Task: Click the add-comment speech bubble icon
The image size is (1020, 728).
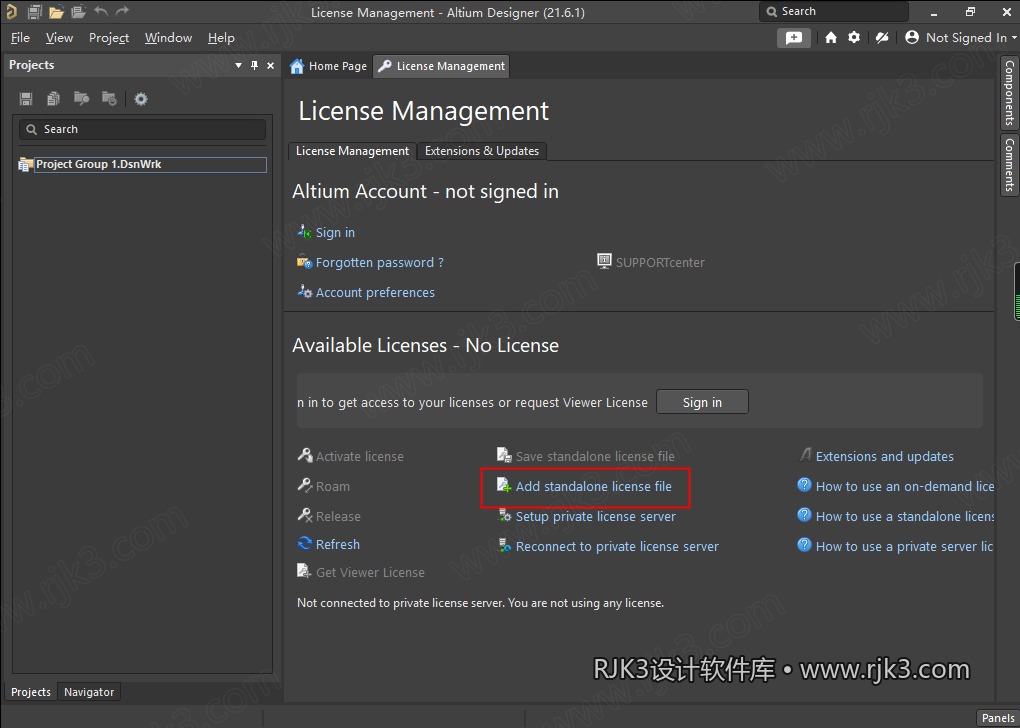Action: [794, 38]
